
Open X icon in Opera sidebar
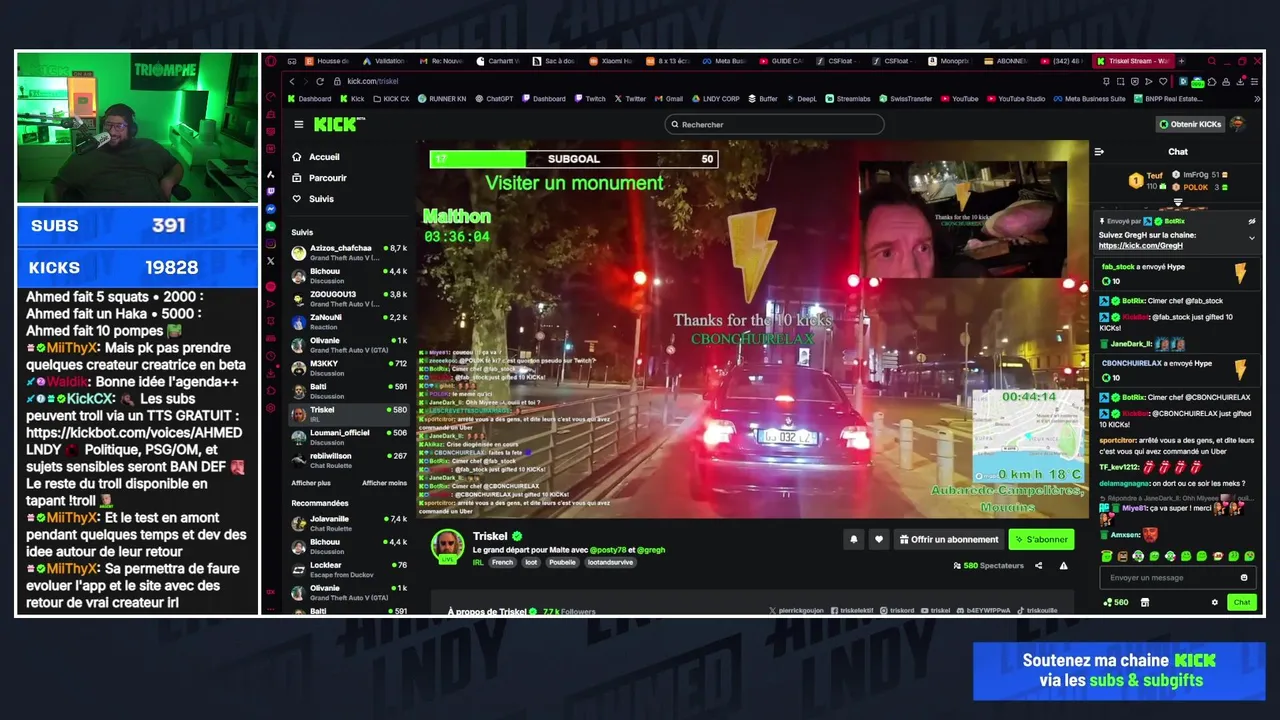[270, 261]
